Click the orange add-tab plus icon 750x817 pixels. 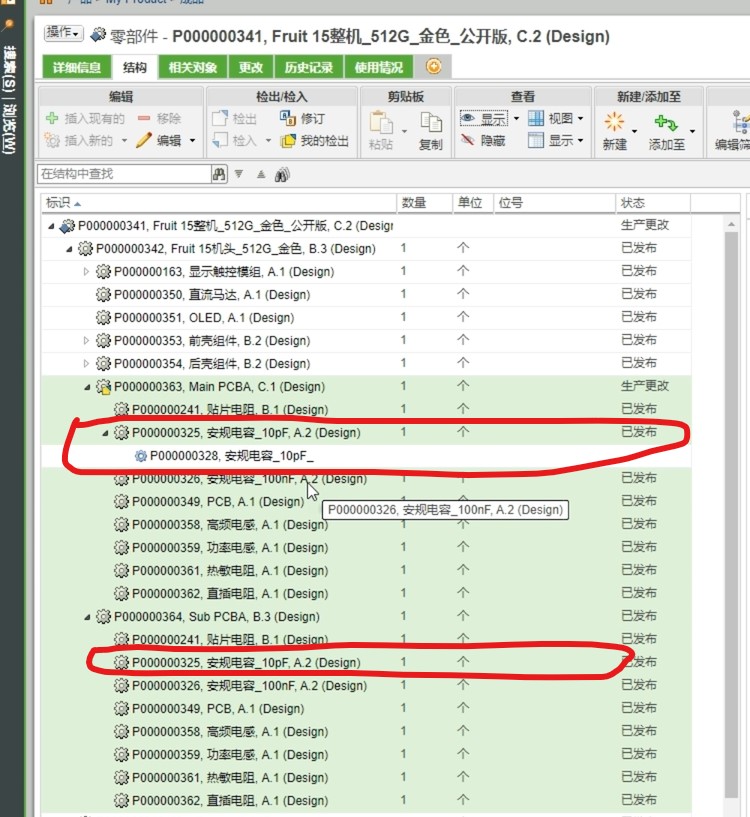click(x=434, y=66)
